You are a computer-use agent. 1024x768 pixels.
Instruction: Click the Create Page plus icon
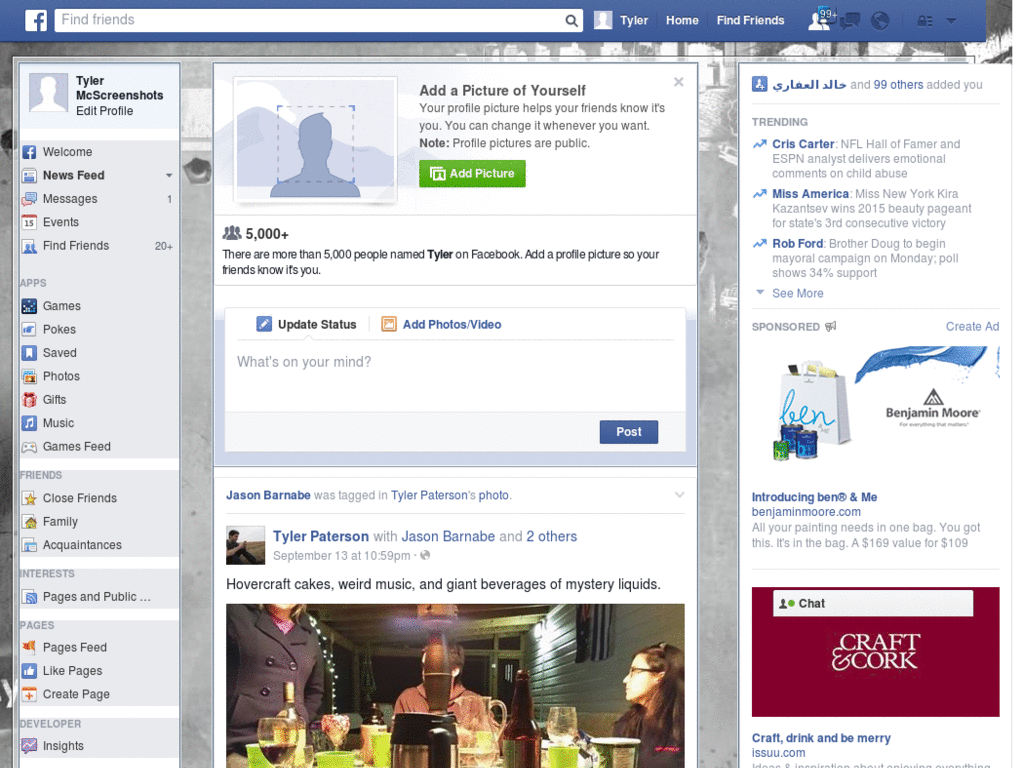click(x=29, y=695)
